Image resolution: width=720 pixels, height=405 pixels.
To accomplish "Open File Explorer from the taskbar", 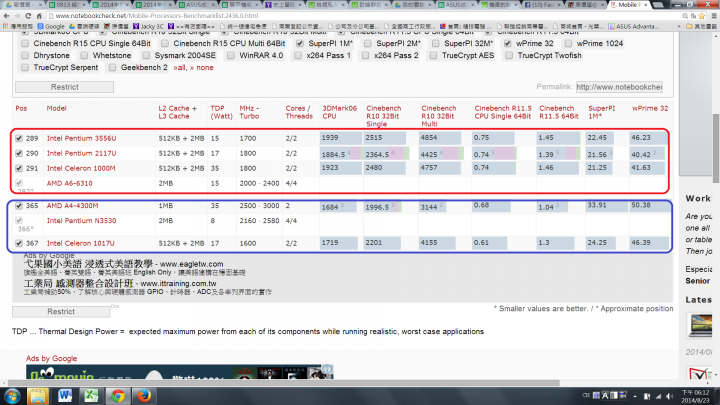I will pos(38,396).
